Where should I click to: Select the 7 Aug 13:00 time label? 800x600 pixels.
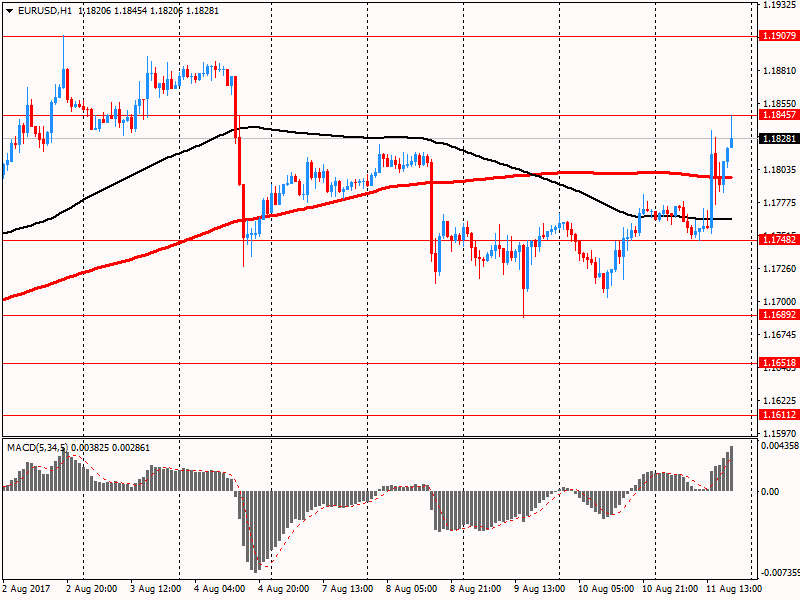347,589
